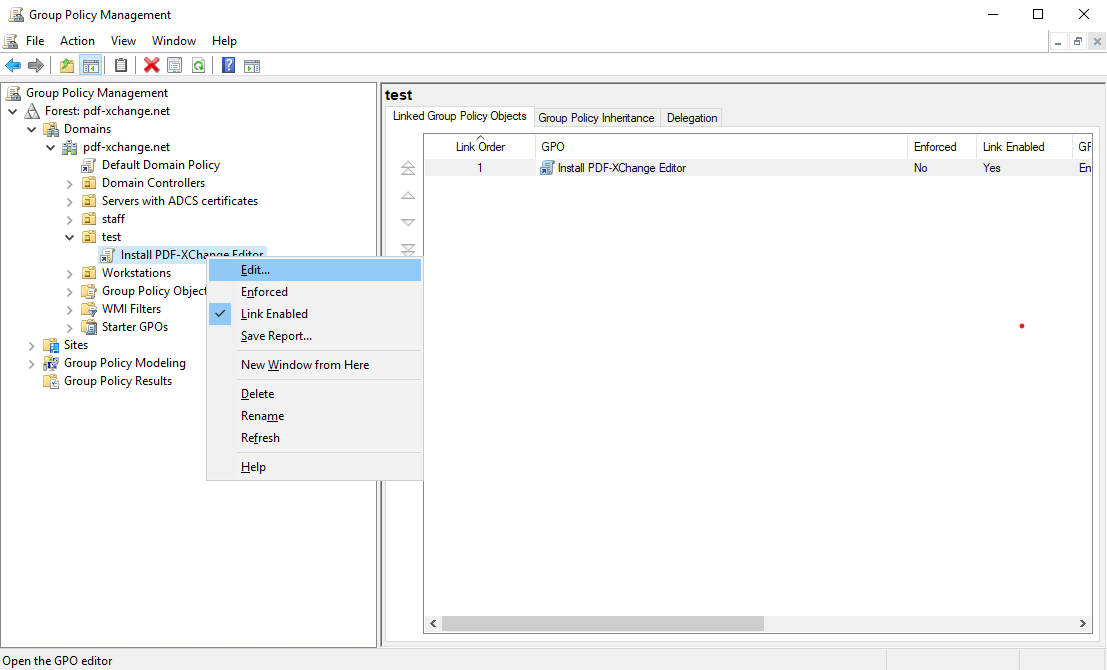
Task: Click the red X Delete toolbar icon
Action: tap(152, 66)
